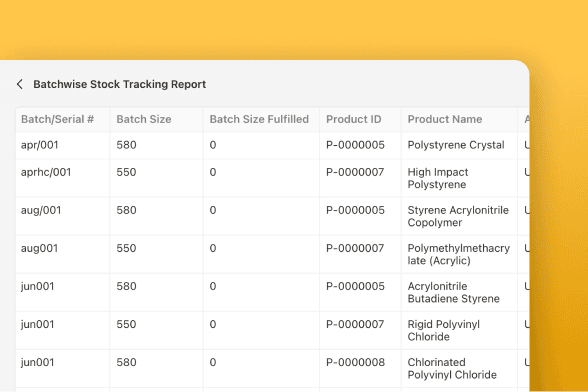Select batch cell apr/001
The height and width of the screenshot is (392, 588).
coord(40,145)
